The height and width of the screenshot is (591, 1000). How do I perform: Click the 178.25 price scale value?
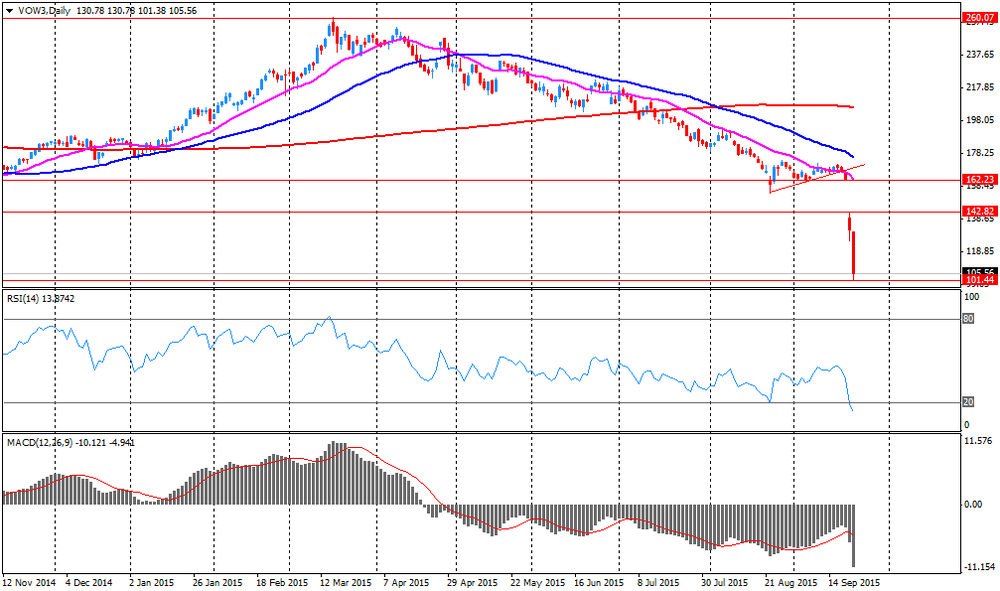pyautogui.click(x=980, y=152)
